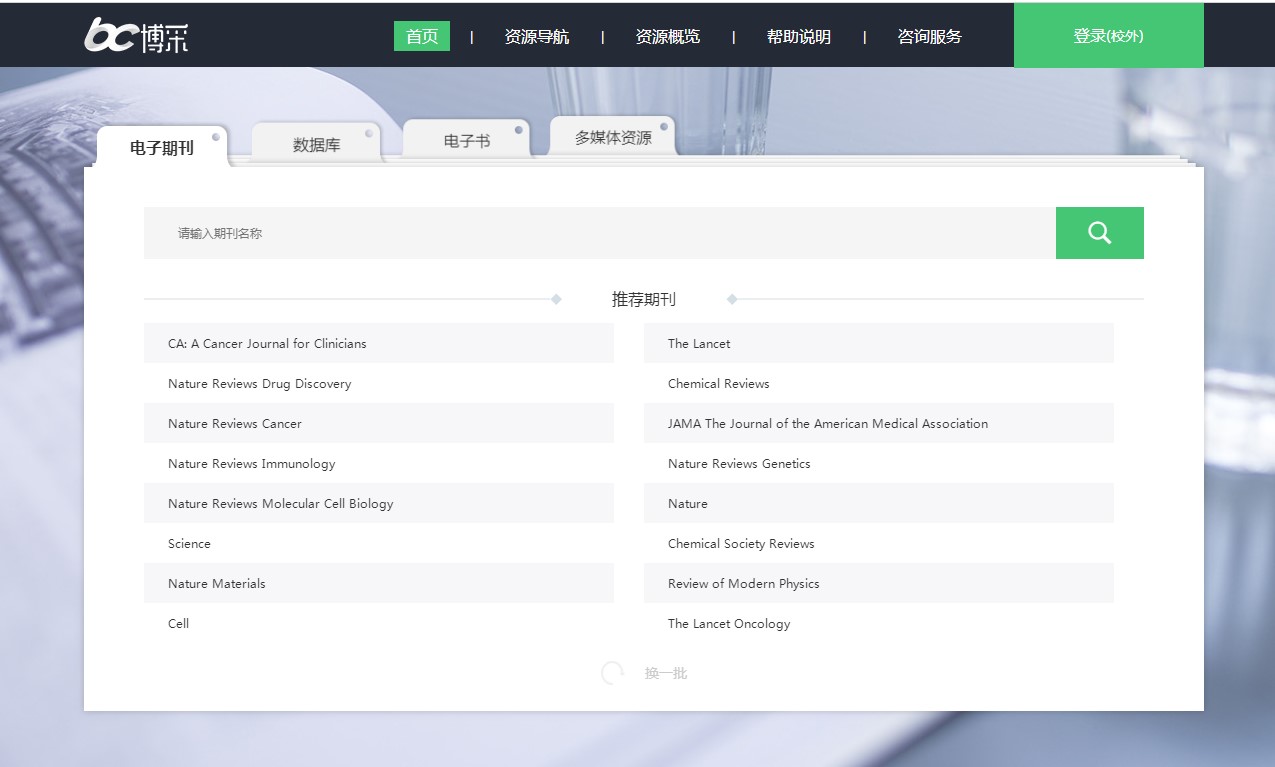Click the bc博采 logo
The height and width of the screenshot is (767, 1275).
point(136,35)
